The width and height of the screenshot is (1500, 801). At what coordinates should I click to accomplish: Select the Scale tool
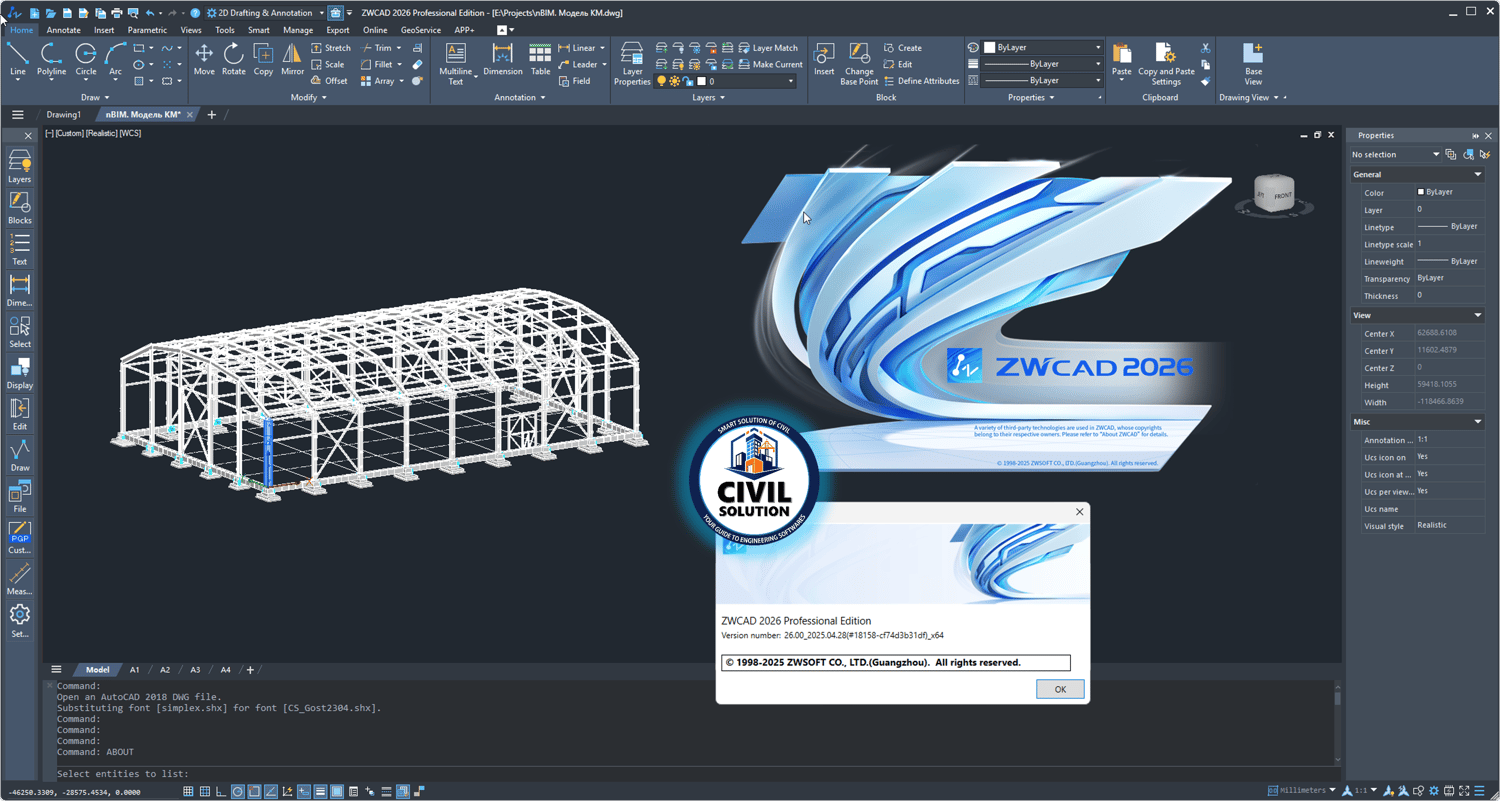(328, 64)
